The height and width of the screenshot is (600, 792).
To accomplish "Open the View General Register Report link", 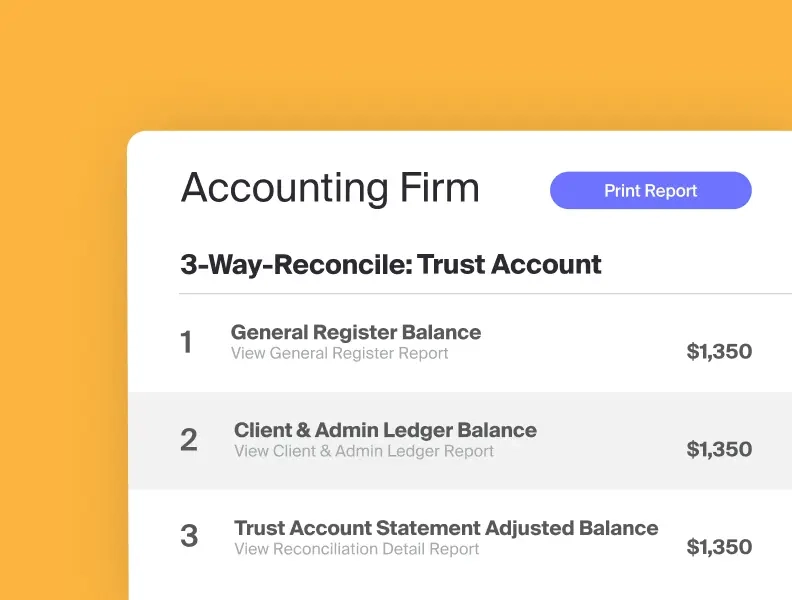I will 339,353.
